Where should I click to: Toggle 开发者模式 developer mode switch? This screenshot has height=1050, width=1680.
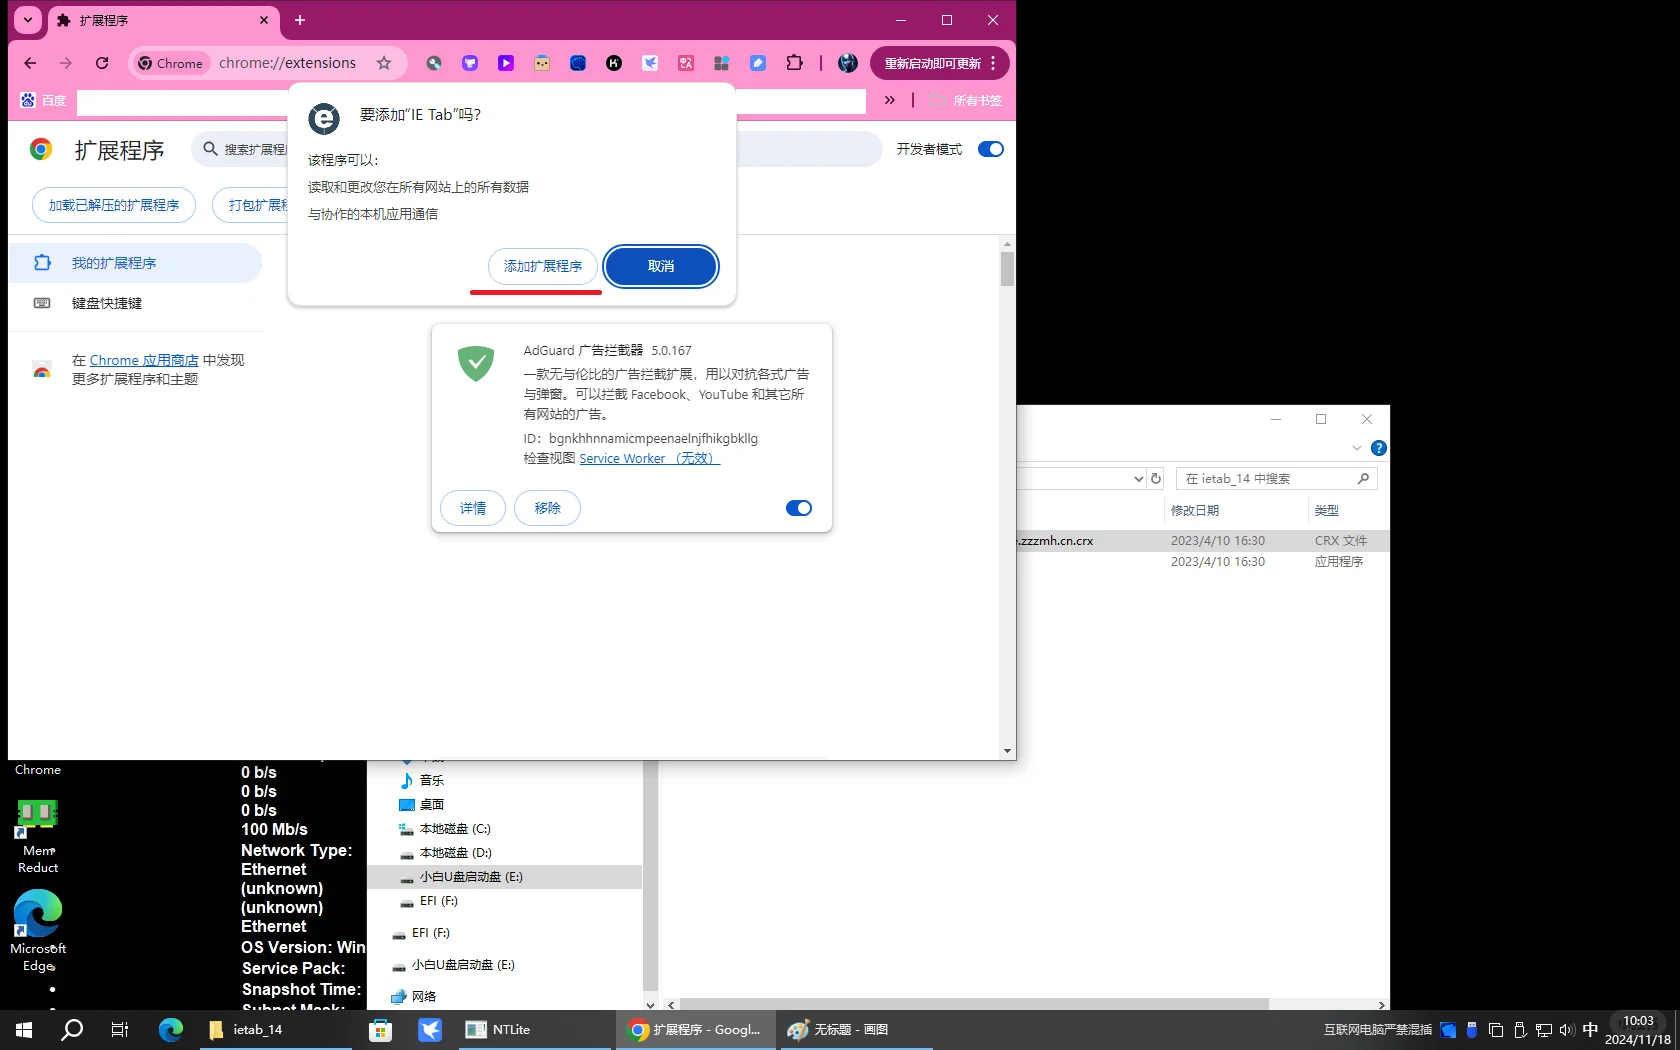[x=990, y=149]
